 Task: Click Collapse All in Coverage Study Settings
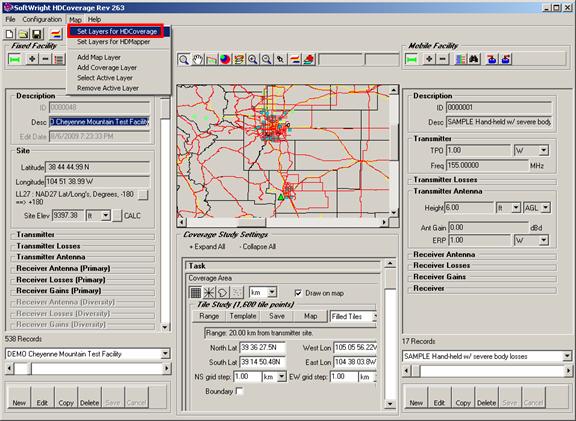(x=258, y=247)
